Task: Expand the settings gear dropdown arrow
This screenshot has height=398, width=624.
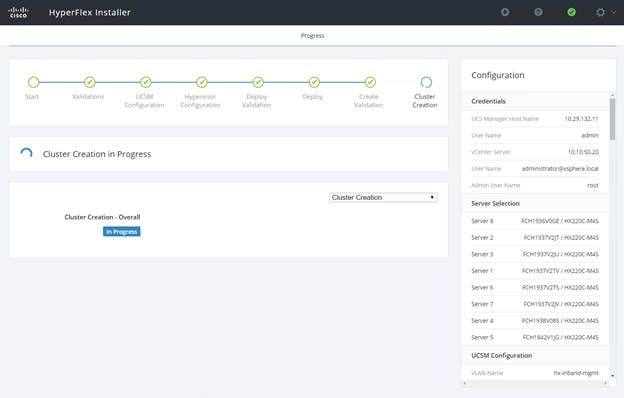Action: point(613,12)
